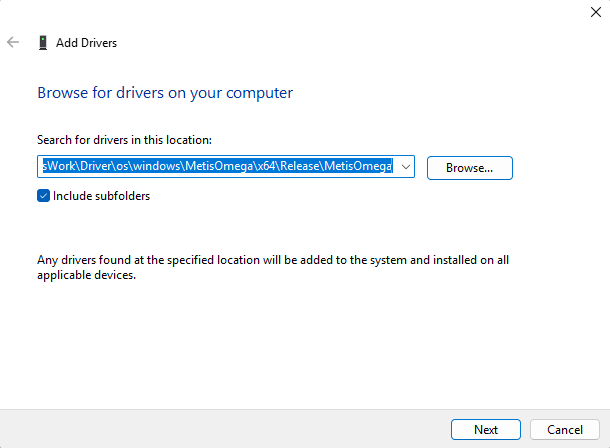Screen dimensions: 610x448
Task: Click the Browse for drivers on your computer heading
Action: click(165, 93)
